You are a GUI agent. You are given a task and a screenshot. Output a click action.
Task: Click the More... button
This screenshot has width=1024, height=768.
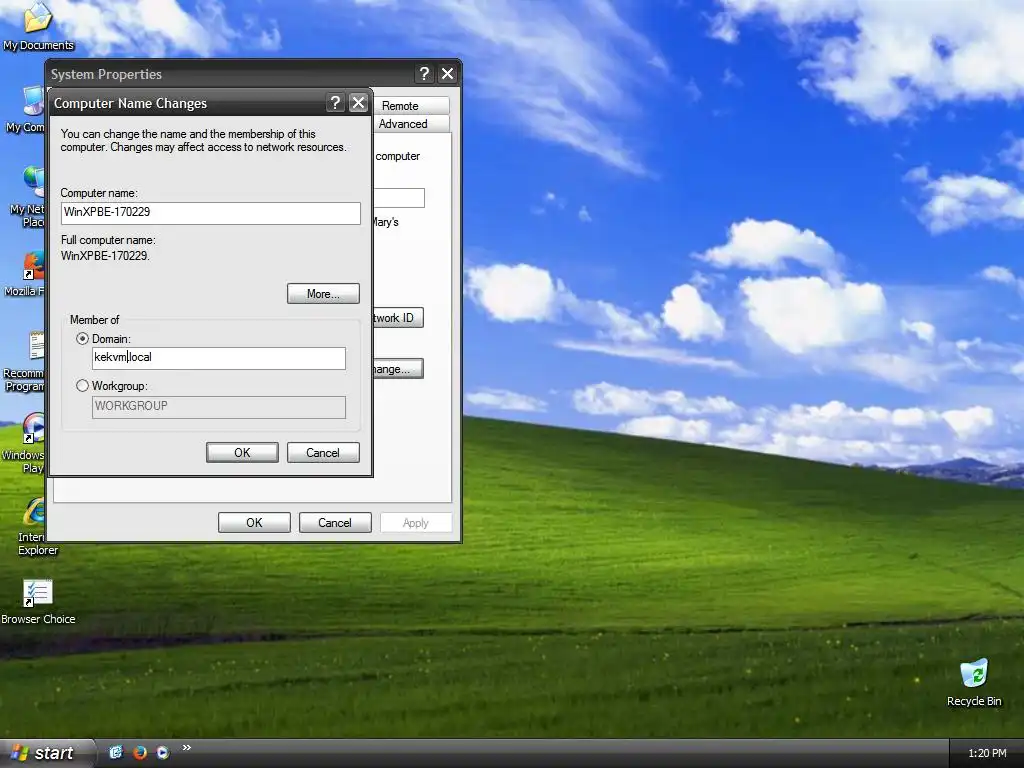pyautogui.click(x=323, y=294)
